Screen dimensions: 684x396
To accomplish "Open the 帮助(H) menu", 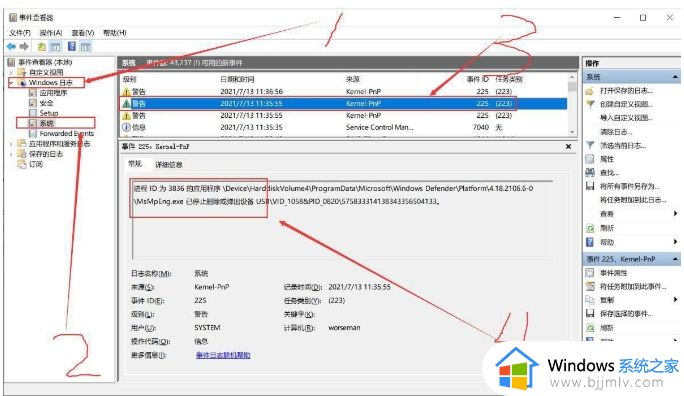I will click(115, 33).
